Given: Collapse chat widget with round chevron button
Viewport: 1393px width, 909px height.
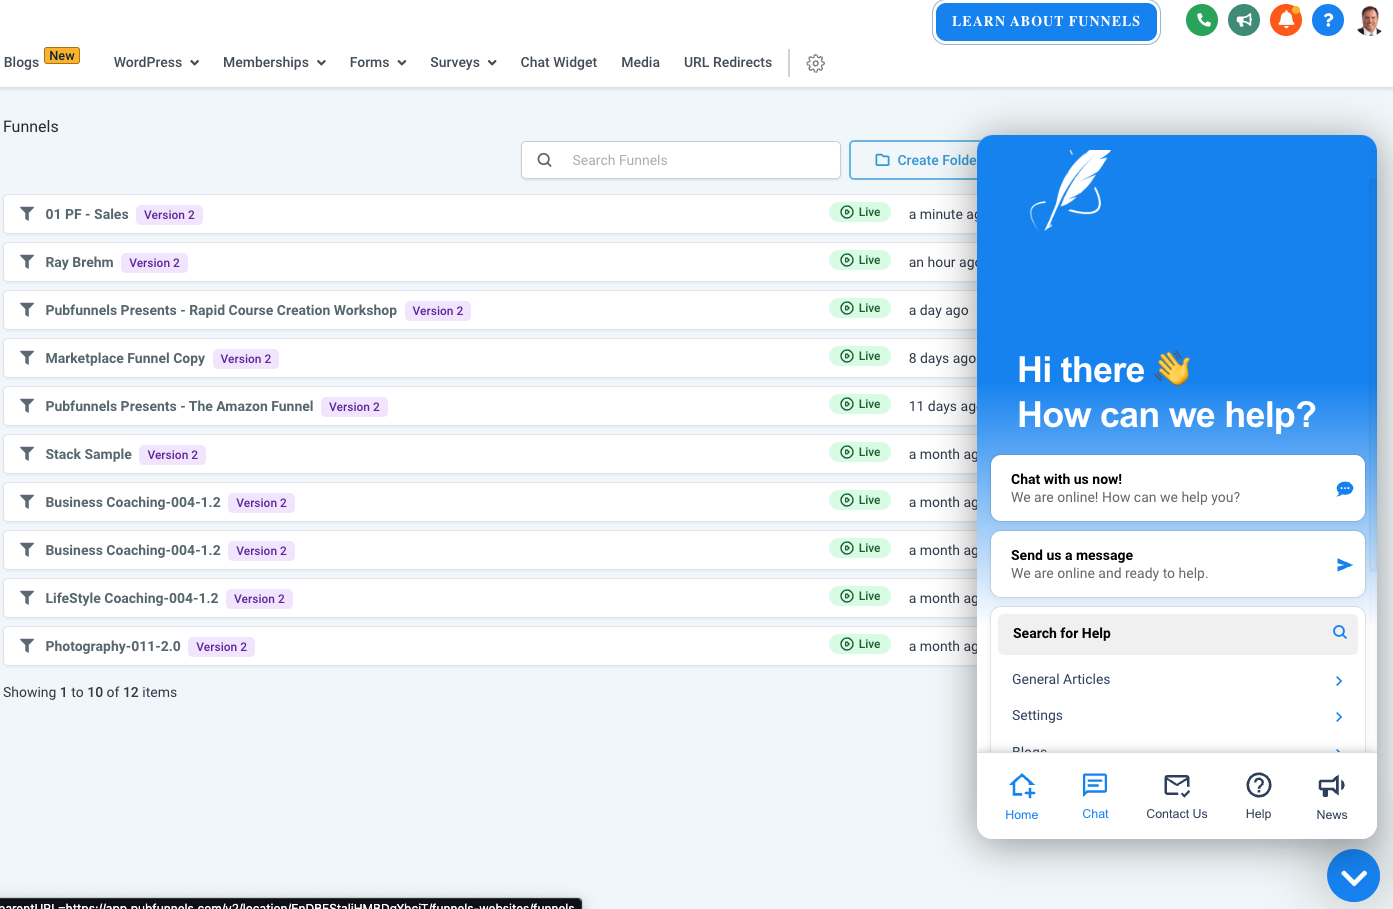Looking at the screenshot, I should click(x=1353, y=876).
